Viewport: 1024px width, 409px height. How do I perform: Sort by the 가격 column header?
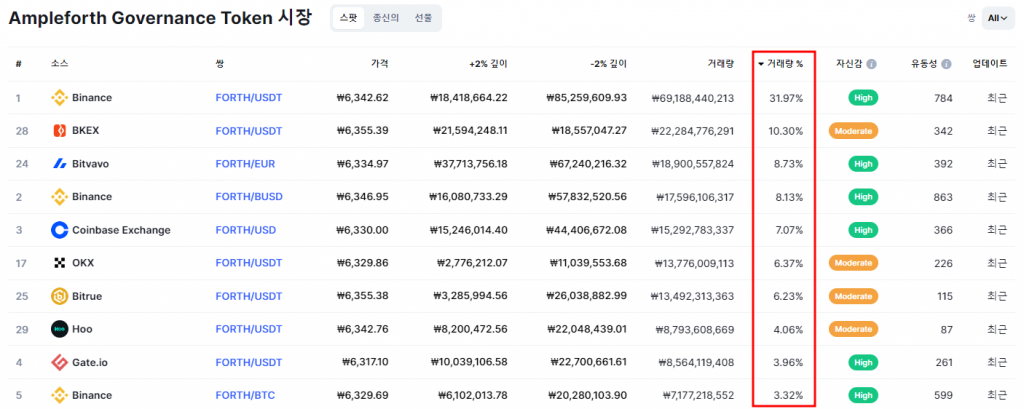[x=379, y=64]
